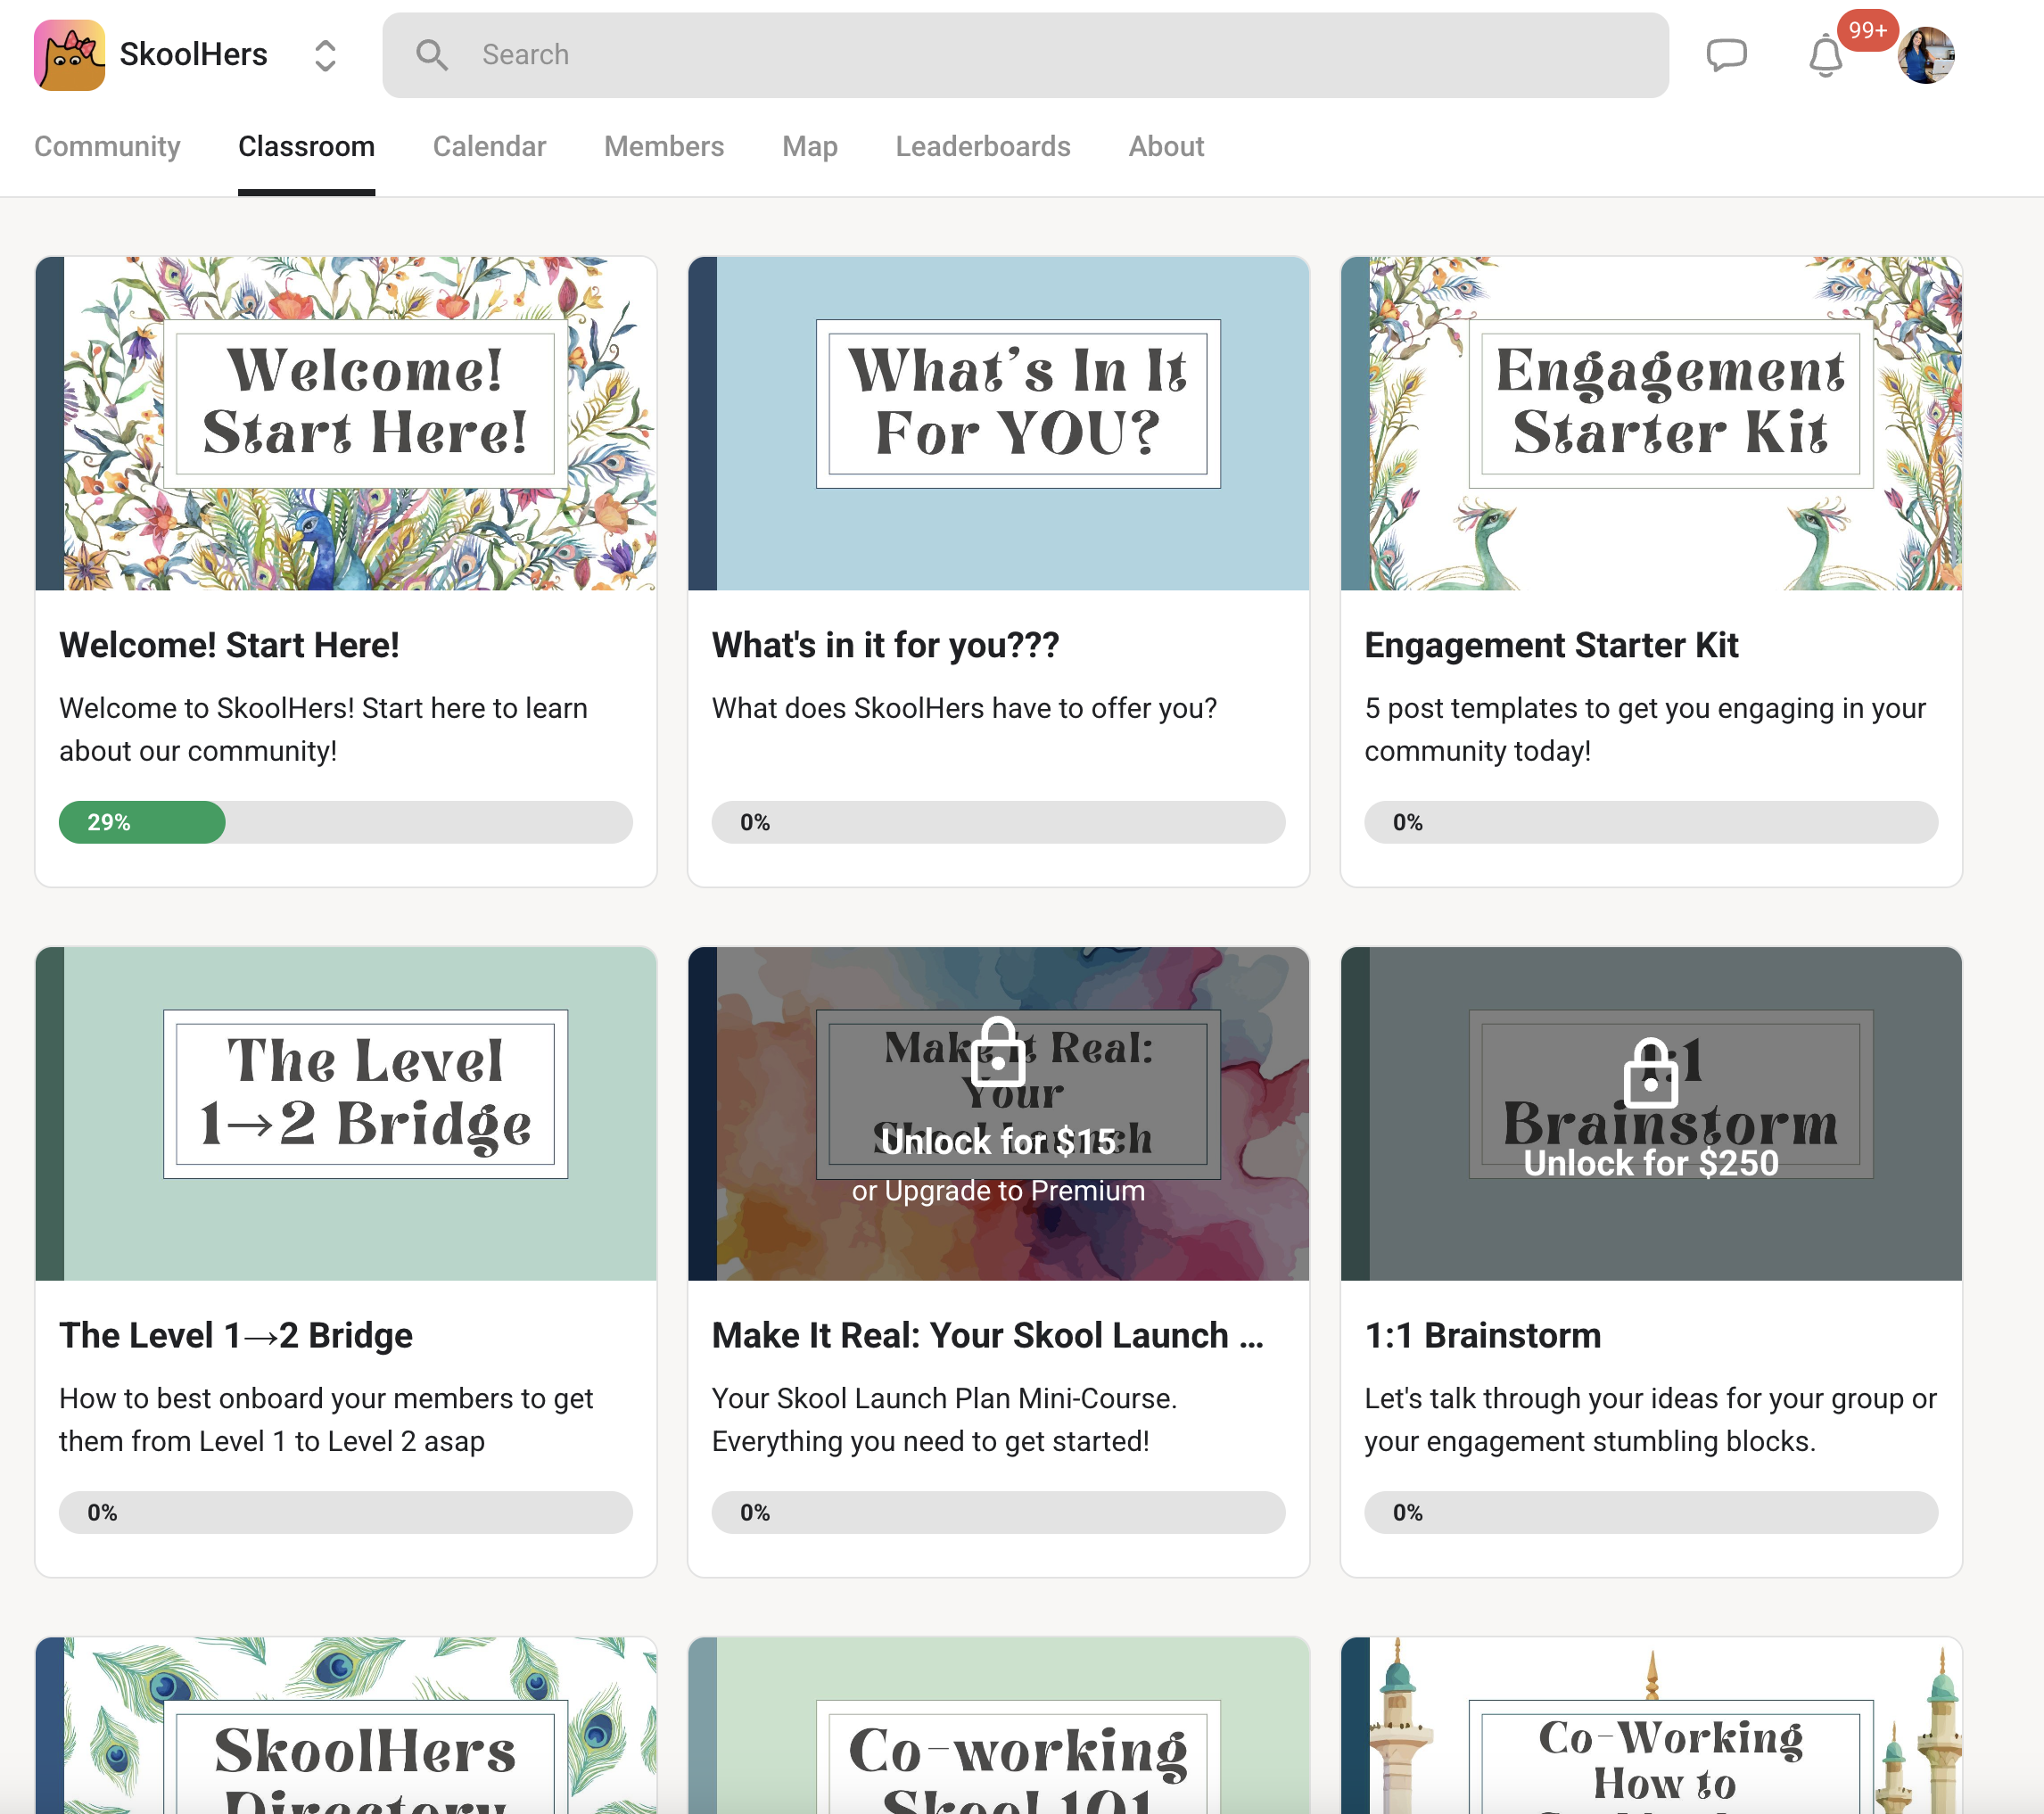Open the notifications bell icon

[1825, 56]
